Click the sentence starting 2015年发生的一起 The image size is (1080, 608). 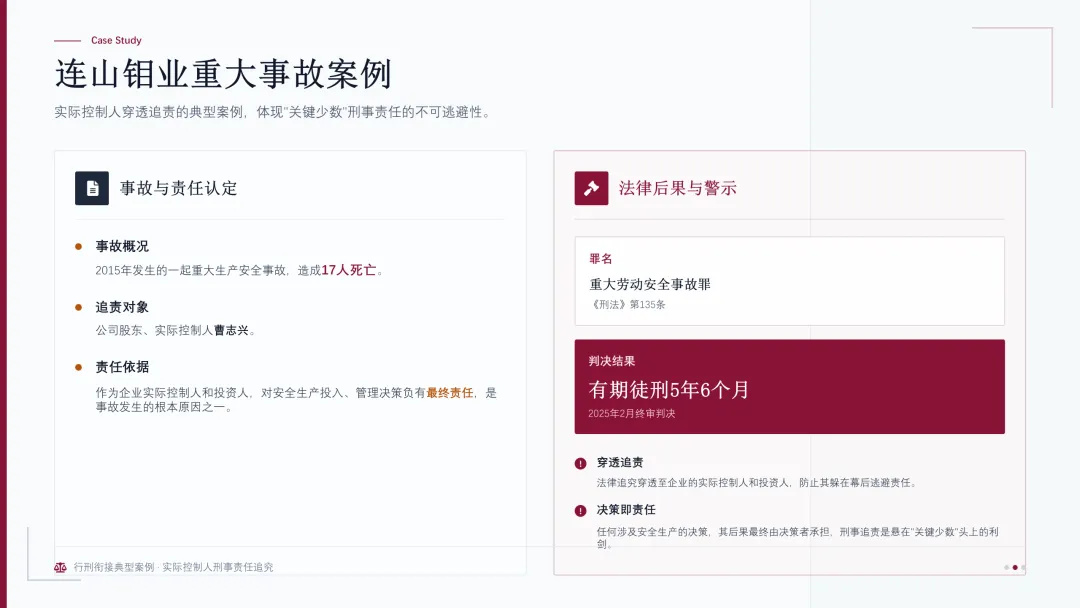pyautogui.click(x=240, y=270)
